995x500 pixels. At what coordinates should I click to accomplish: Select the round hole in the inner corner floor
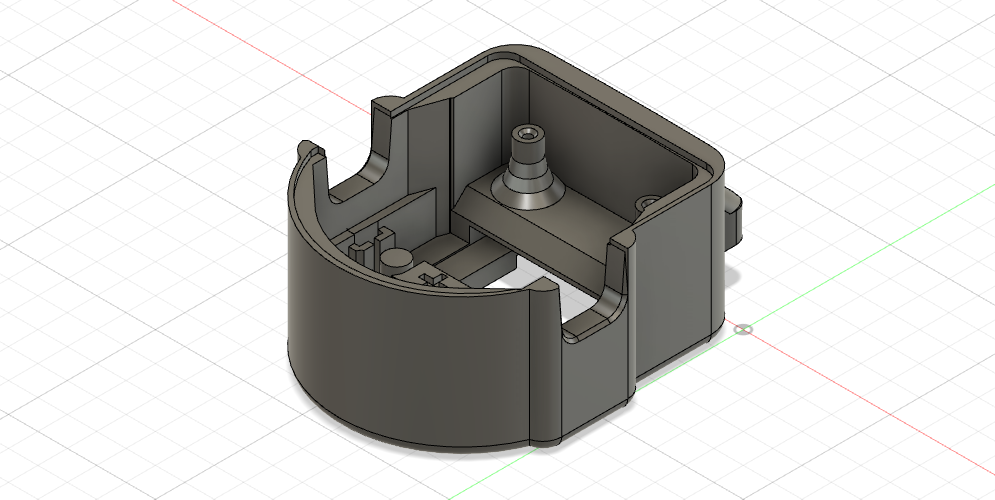pos(648,203)
